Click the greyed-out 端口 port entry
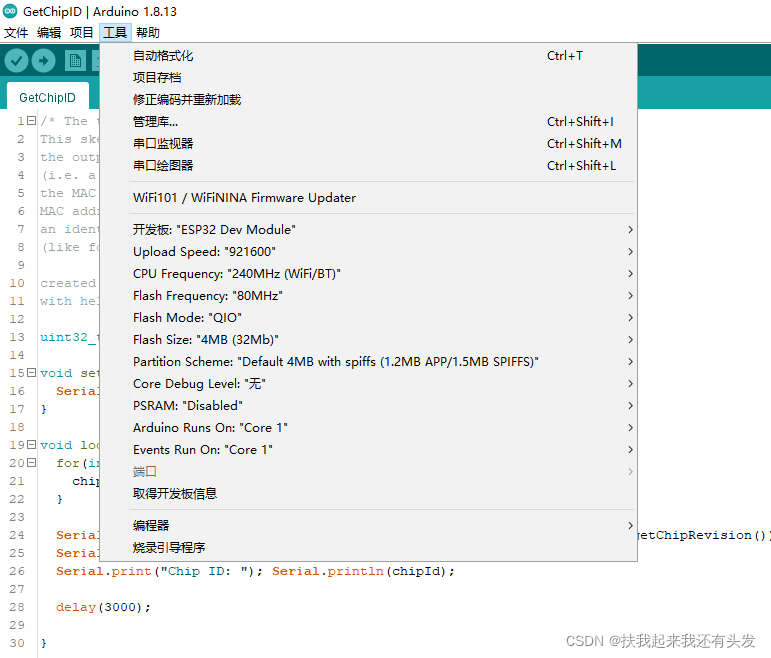Screen dimensions: 771x658 click(369, 472)
